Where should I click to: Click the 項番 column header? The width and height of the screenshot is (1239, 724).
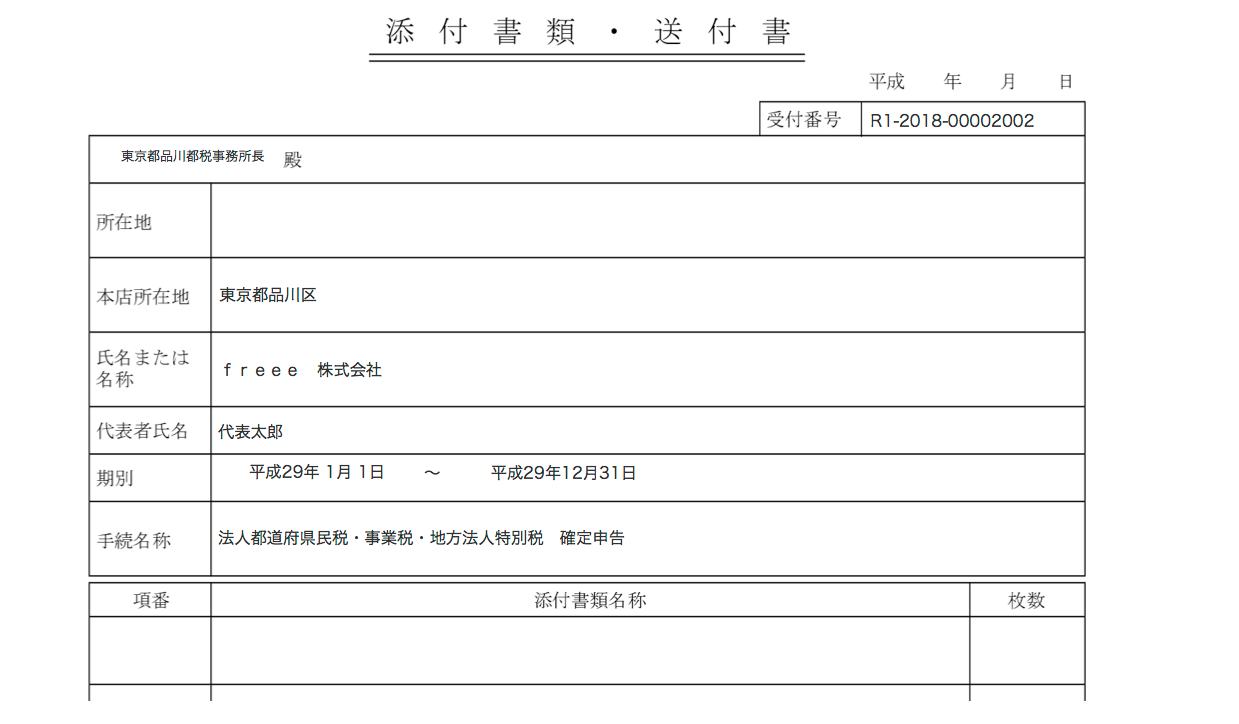[151, 600]
